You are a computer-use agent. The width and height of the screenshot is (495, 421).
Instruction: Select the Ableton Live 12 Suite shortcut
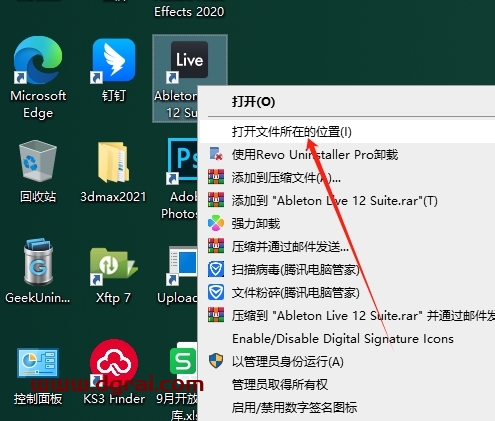click(189, 60)
